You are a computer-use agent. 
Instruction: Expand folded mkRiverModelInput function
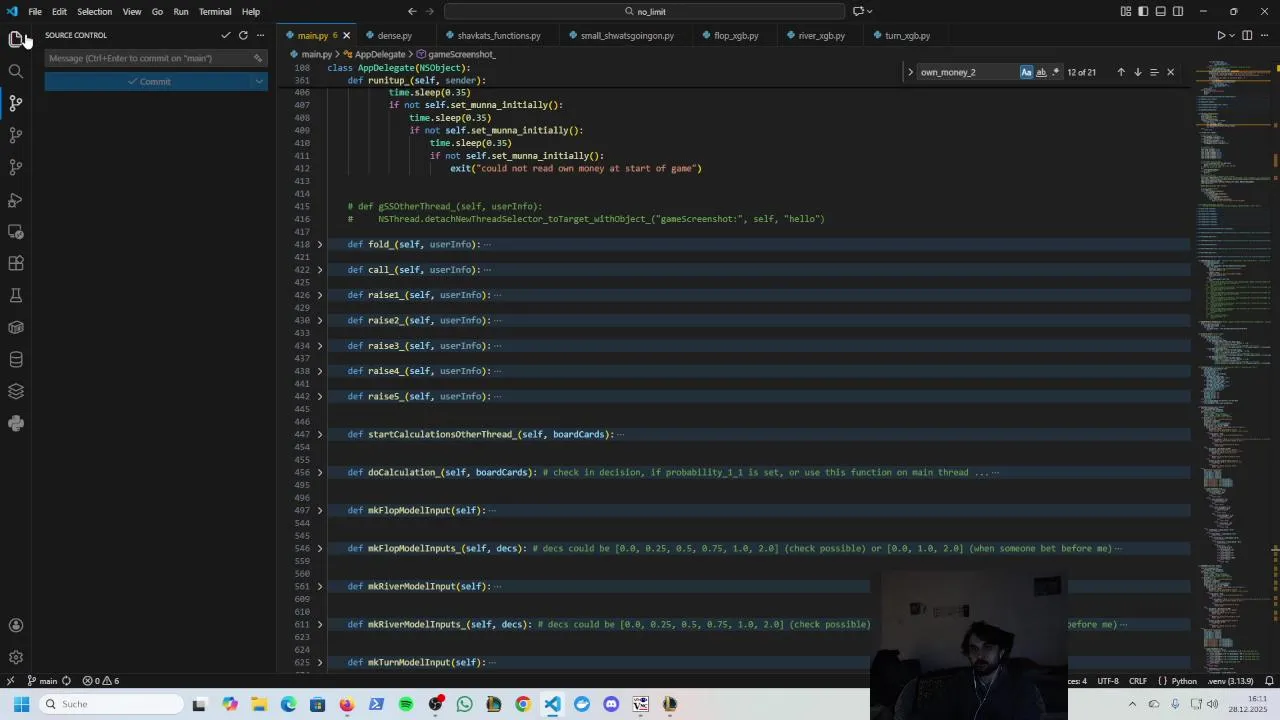click(x=320, y=586)
